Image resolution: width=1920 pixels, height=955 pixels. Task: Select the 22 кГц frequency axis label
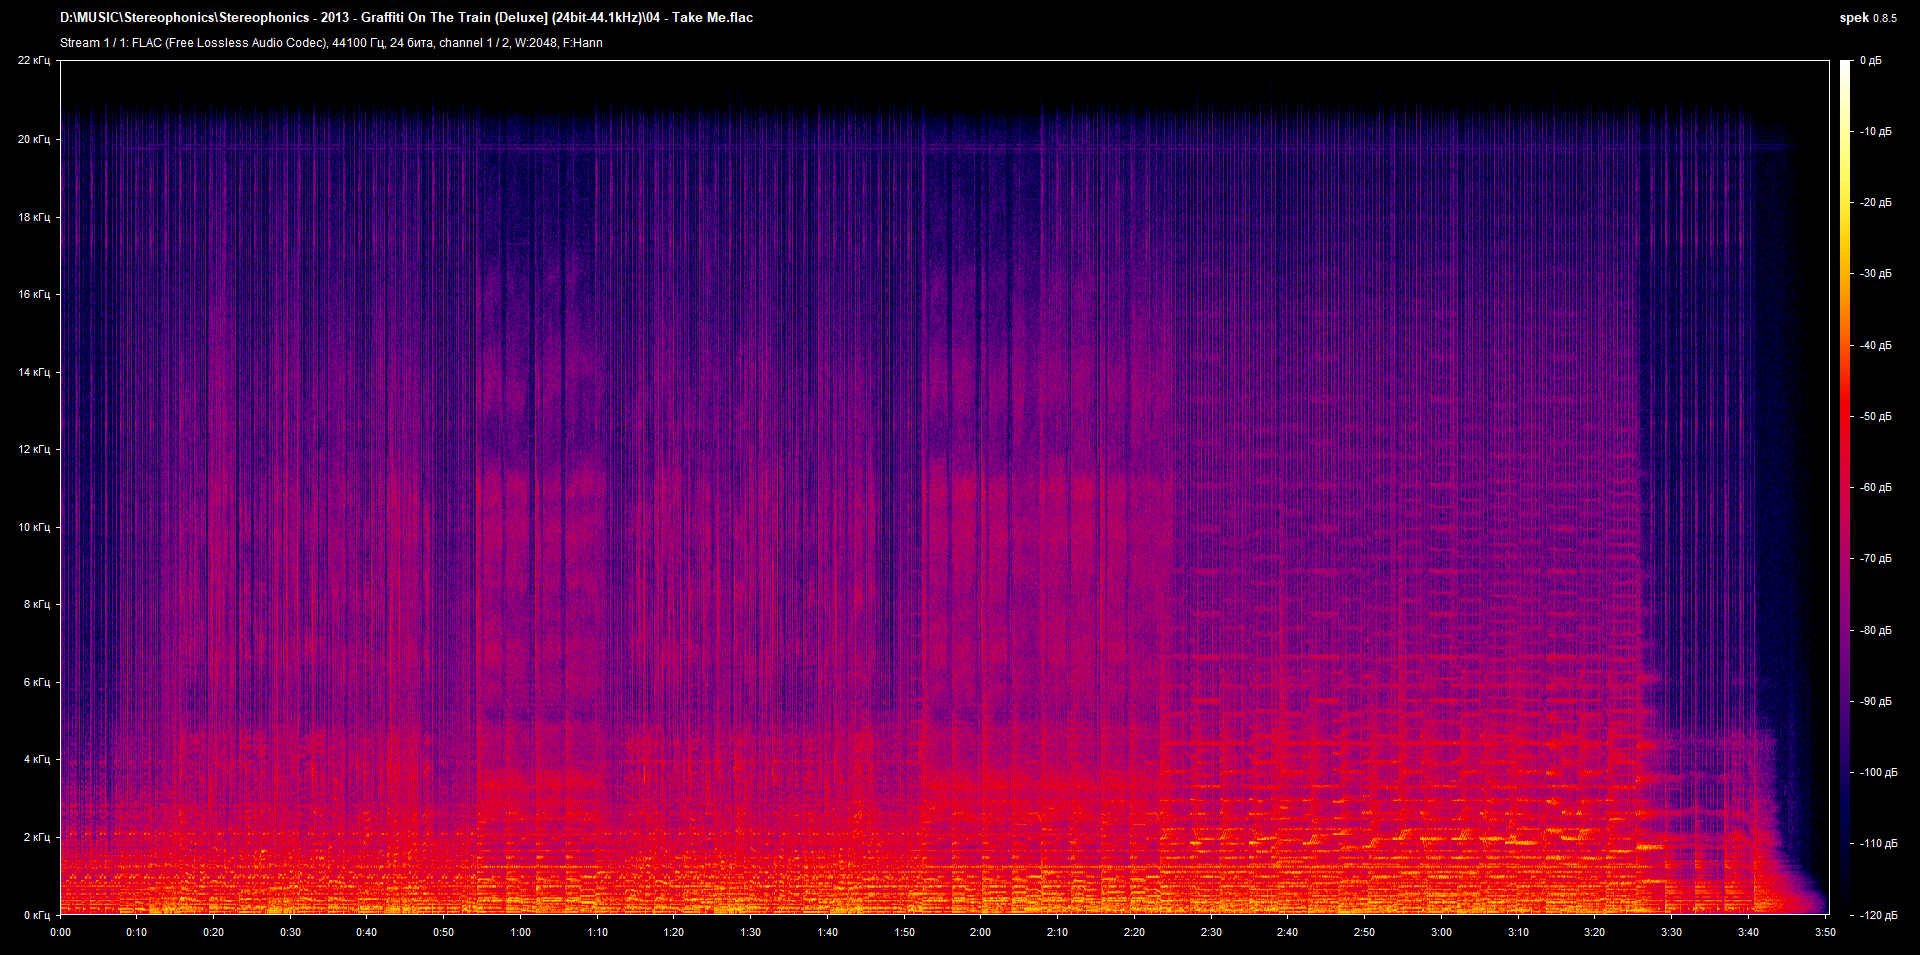click(34, 60)
